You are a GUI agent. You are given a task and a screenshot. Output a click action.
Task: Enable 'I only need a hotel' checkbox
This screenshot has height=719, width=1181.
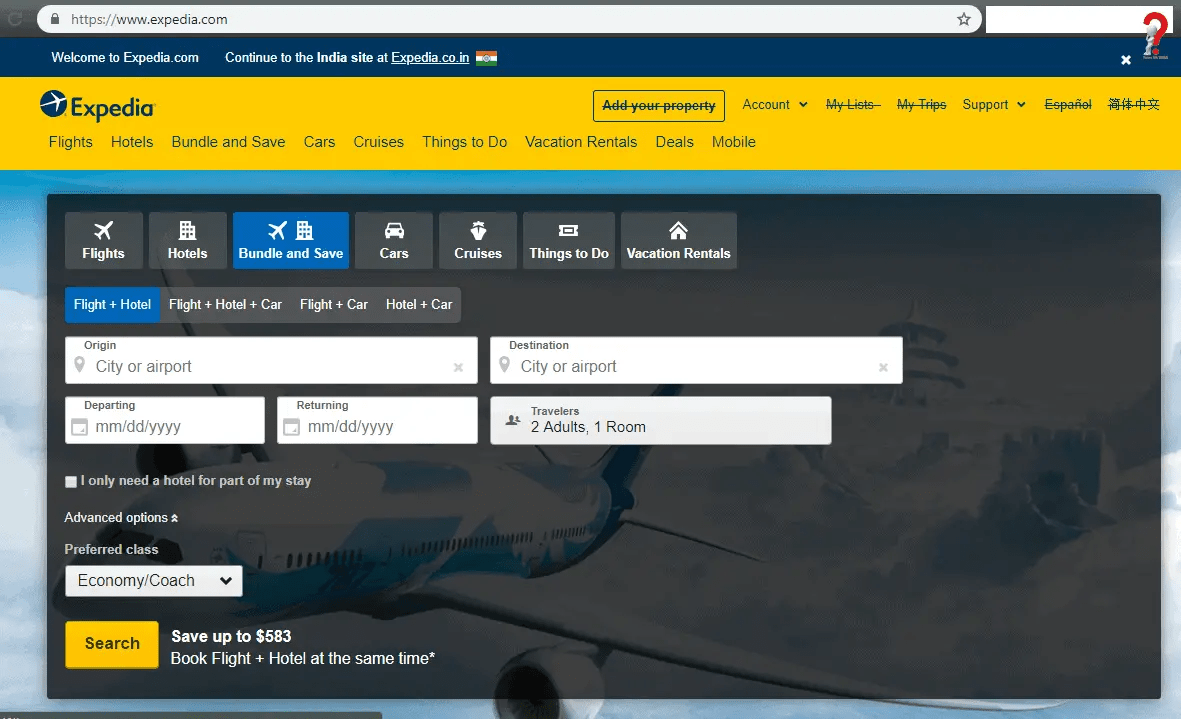71,481
